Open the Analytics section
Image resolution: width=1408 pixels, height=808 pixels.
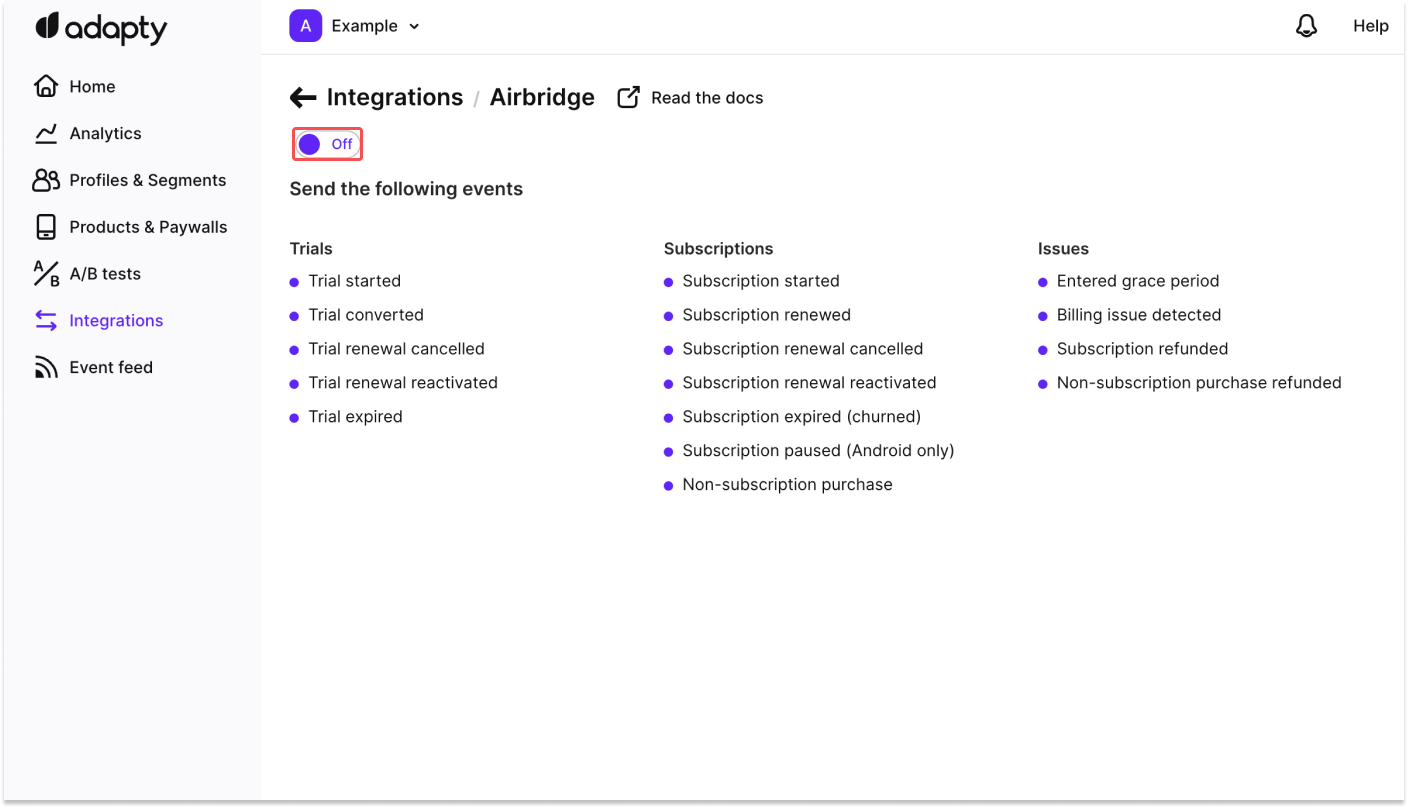(x=105, y=134)
